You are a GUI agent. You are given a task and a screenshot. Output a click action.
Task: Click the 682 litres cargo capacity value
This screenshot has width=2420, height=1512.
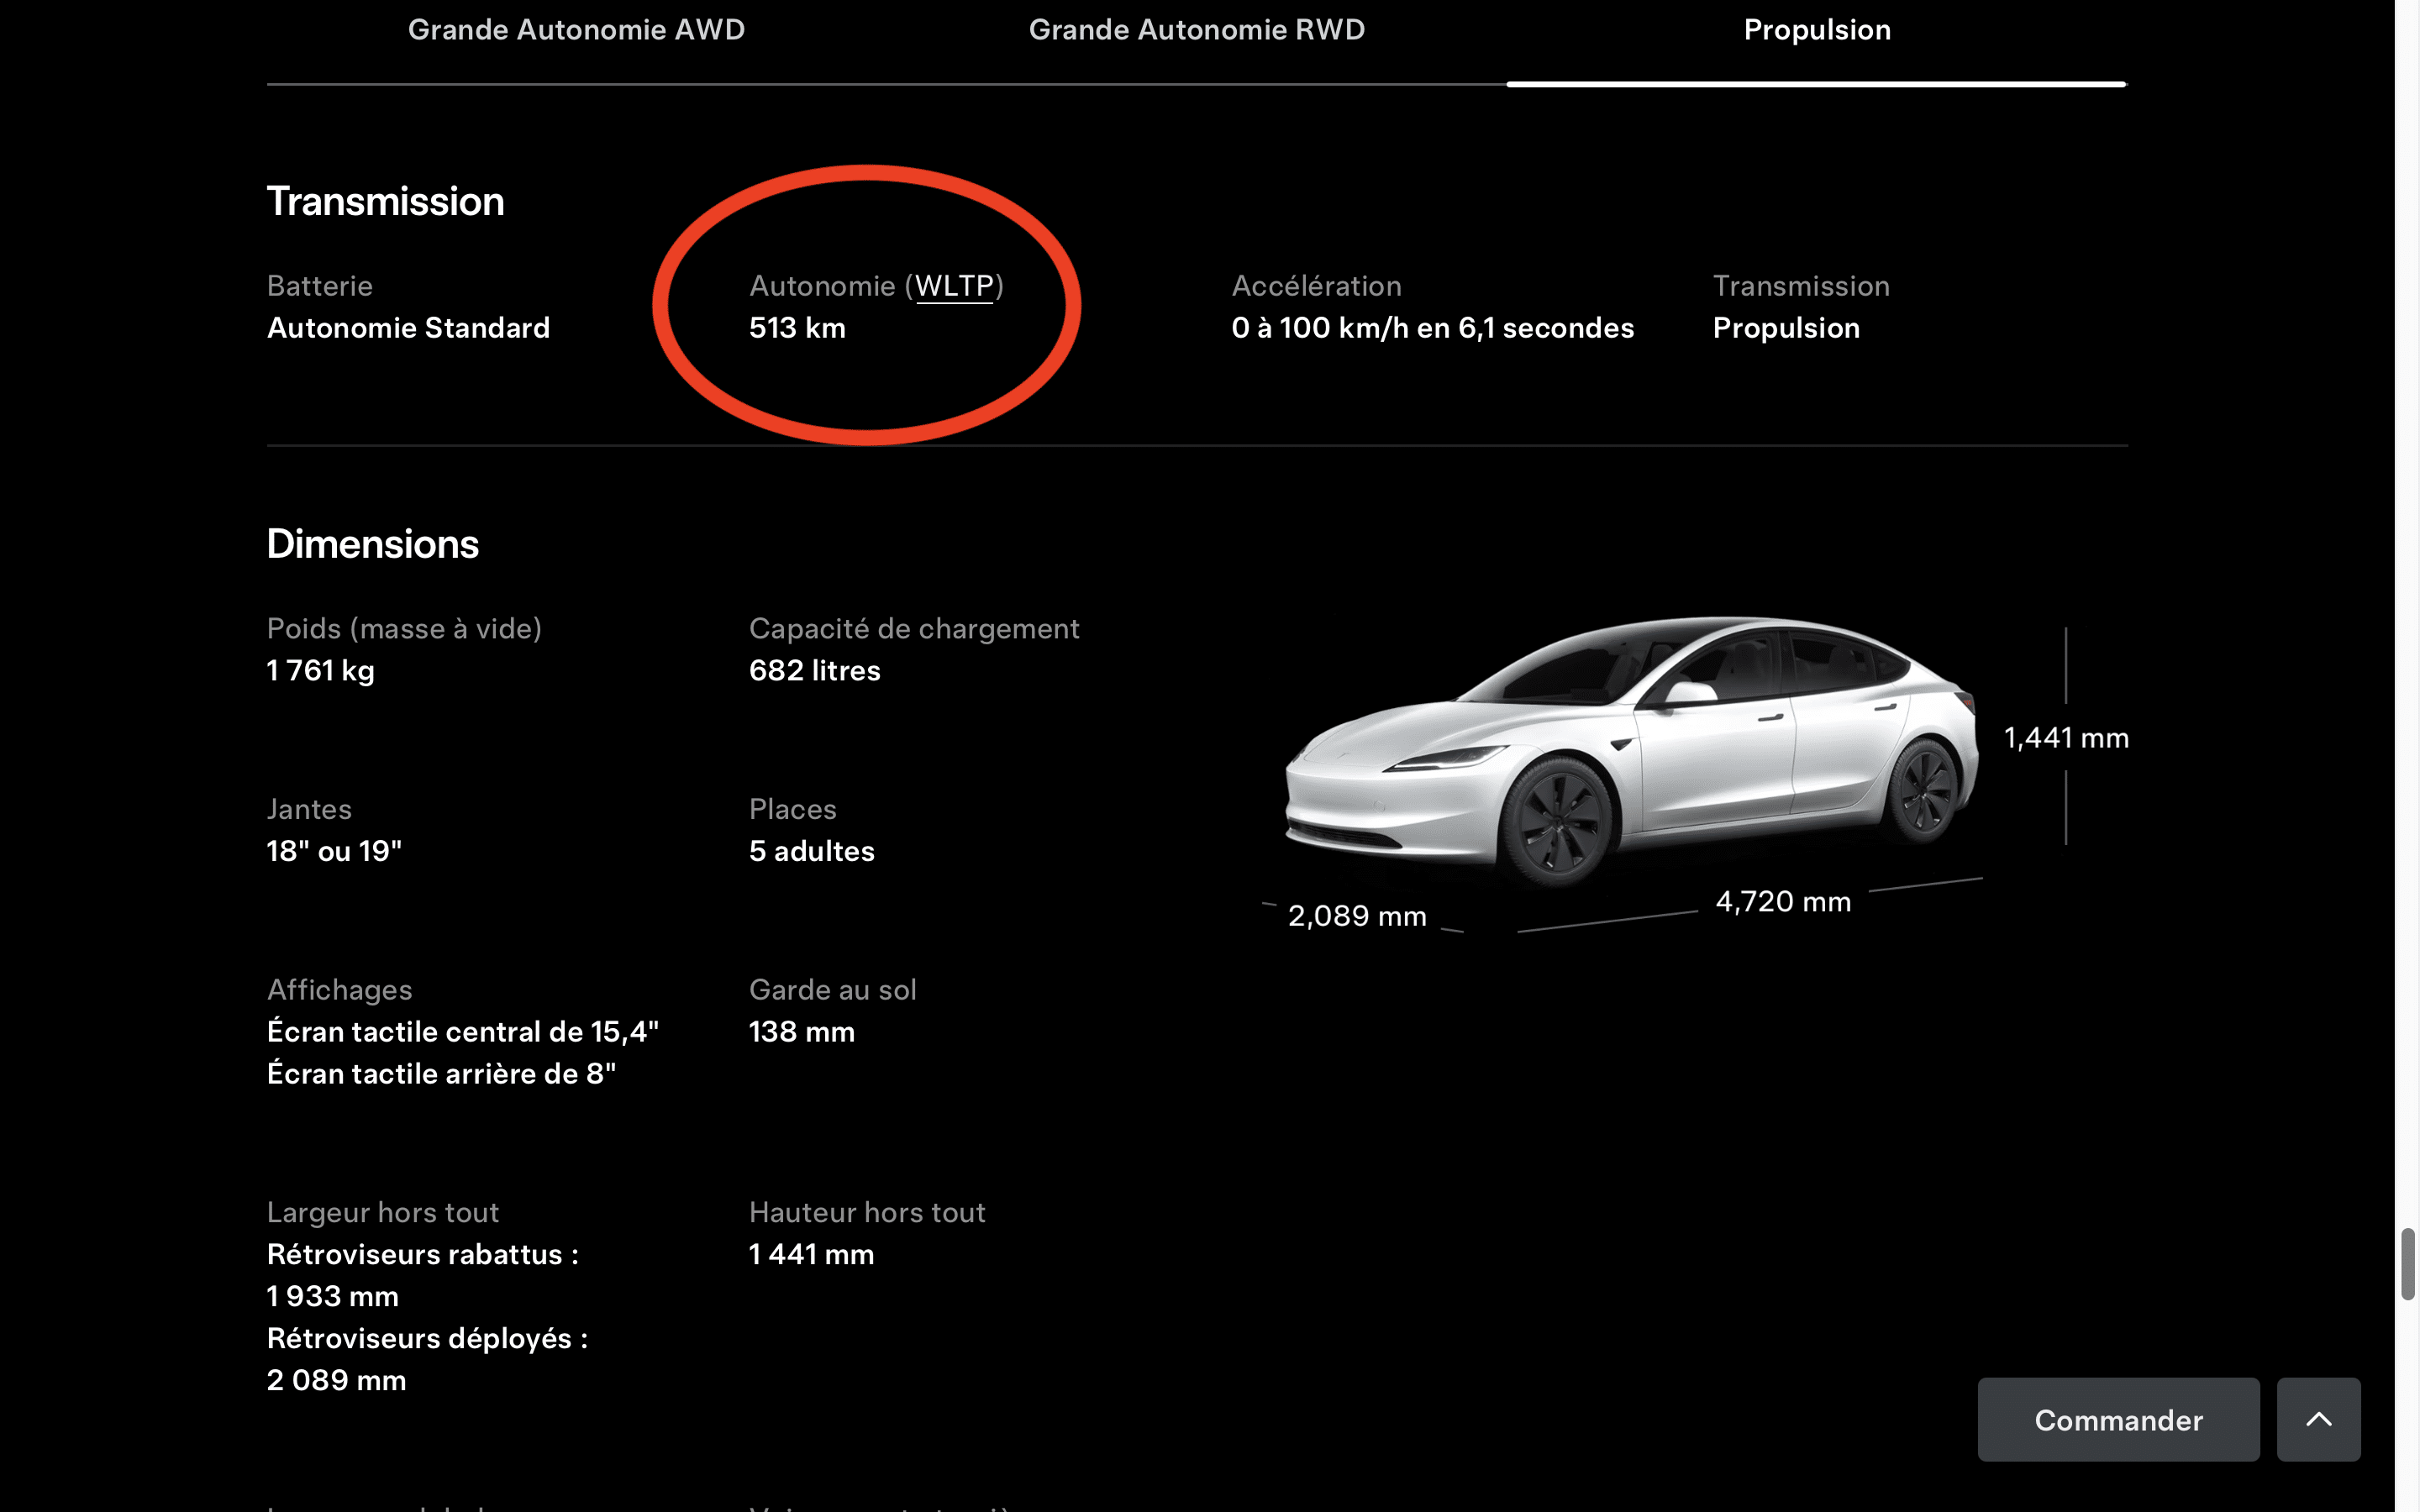pyautogui.click(x=814, y=671)
